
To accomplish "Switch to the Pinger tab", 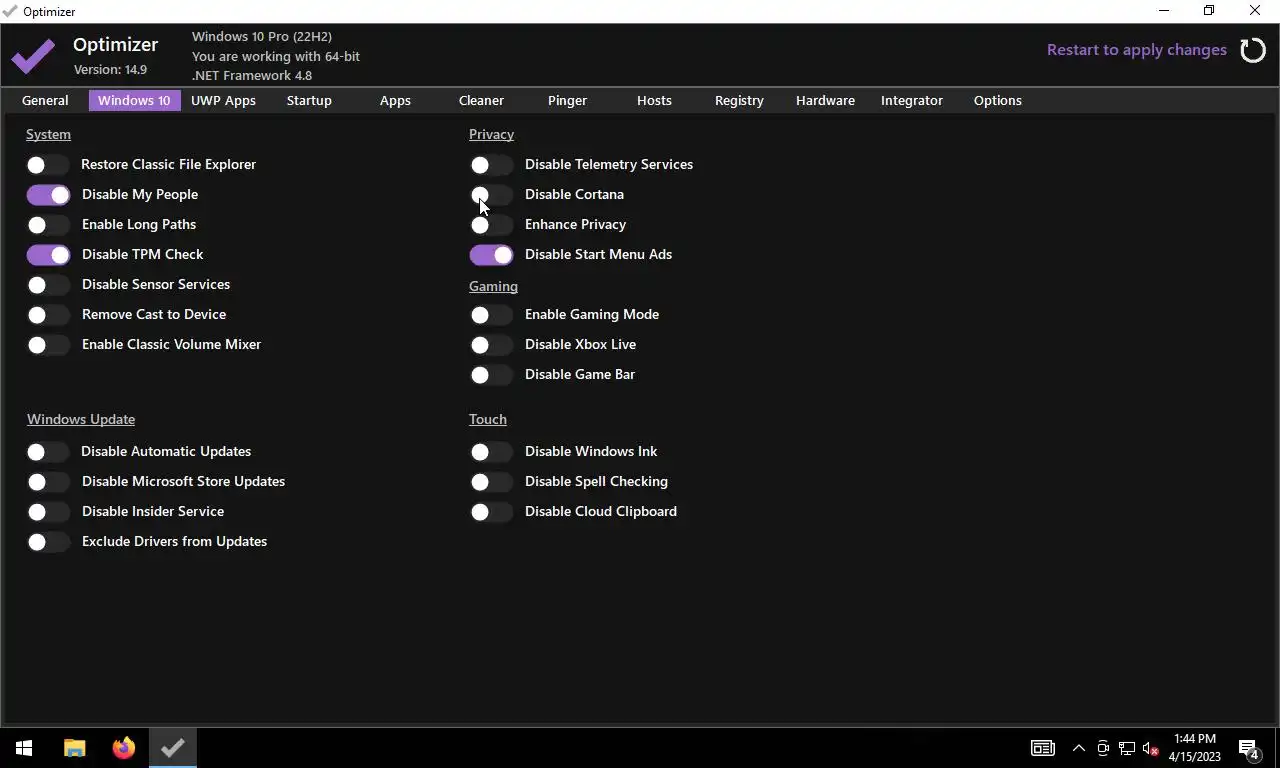I will [567, 100].
